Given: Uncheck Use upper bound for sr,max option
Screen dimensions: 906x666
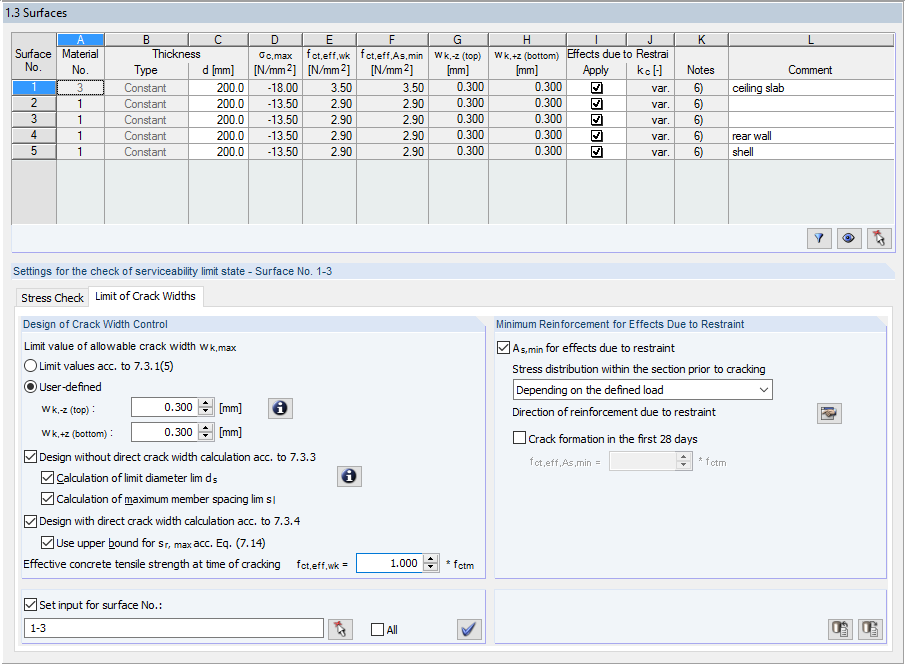Looking at the screenshot, I should [48, 542].
